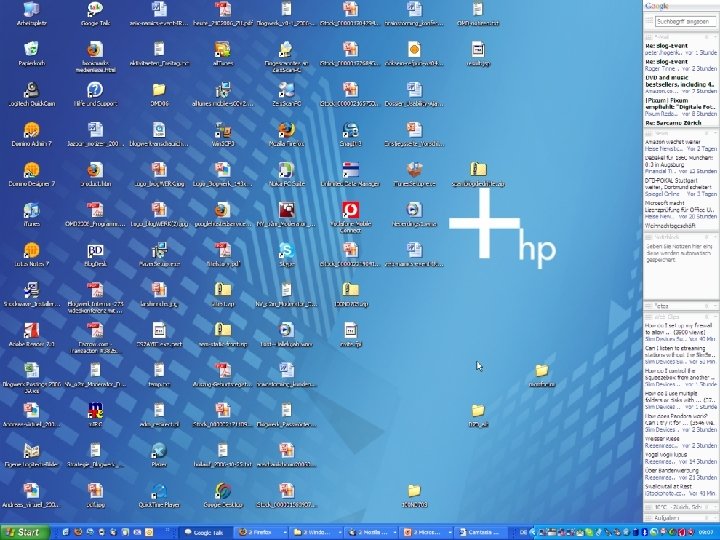Open the Papierkorb recycle bin
720x540 pixels.
point(31,54)
